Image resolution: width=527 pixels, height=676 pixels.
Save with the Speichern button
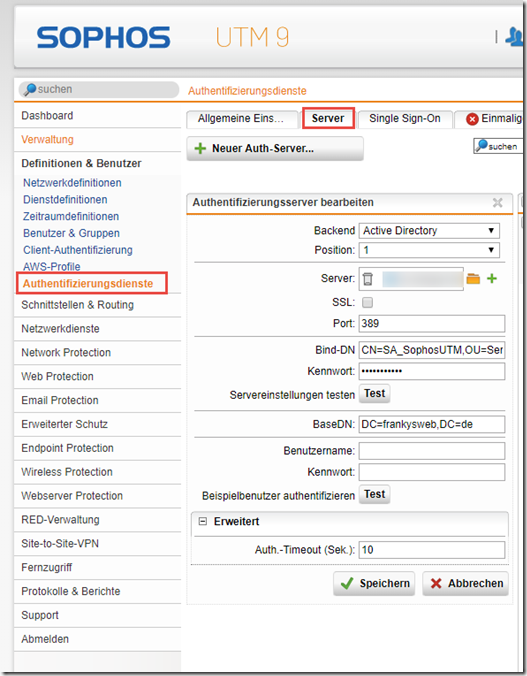click(x=374, y=584)
